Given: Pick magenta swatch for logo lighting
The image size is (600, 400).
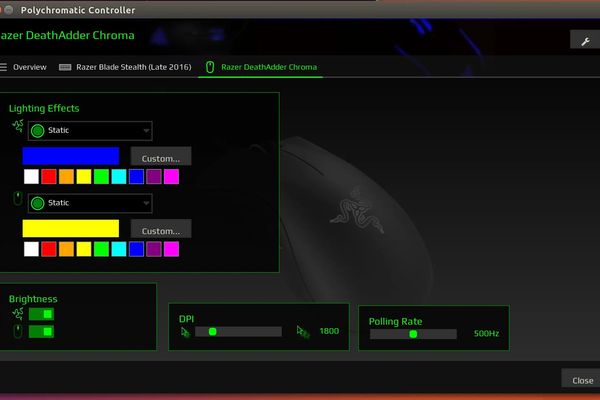Looking at the screenshot, I should [171, 177].
